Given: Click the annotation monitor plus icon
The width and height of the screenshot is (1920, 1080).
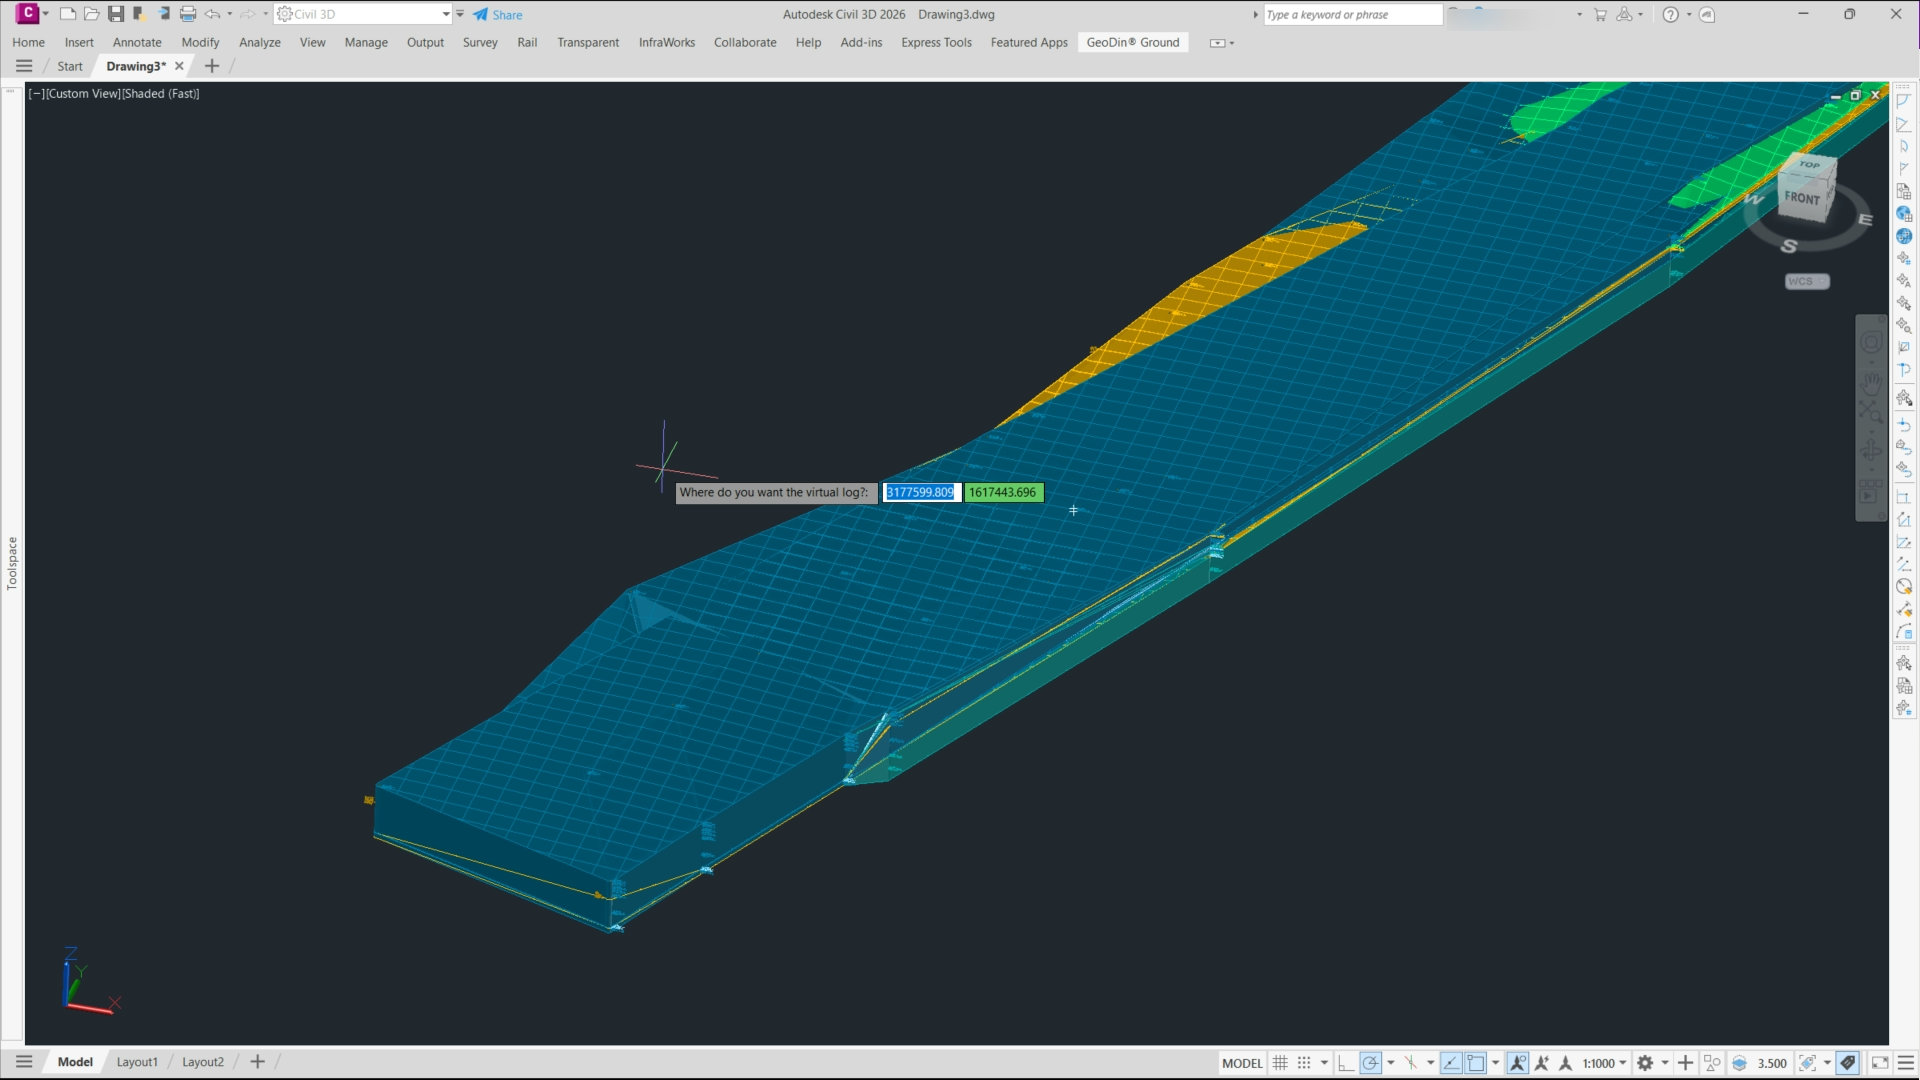Looking at the screenshot, I should point(1686,1063).
